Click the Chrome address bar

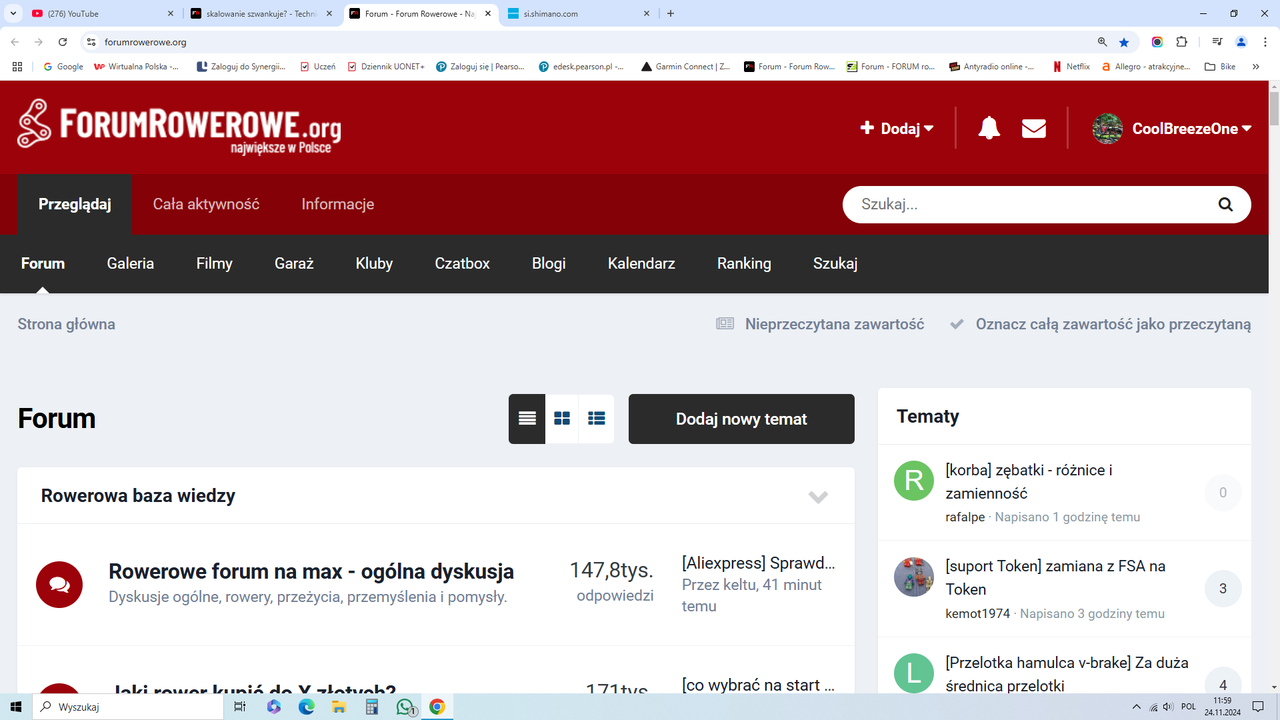pos(590,42)
